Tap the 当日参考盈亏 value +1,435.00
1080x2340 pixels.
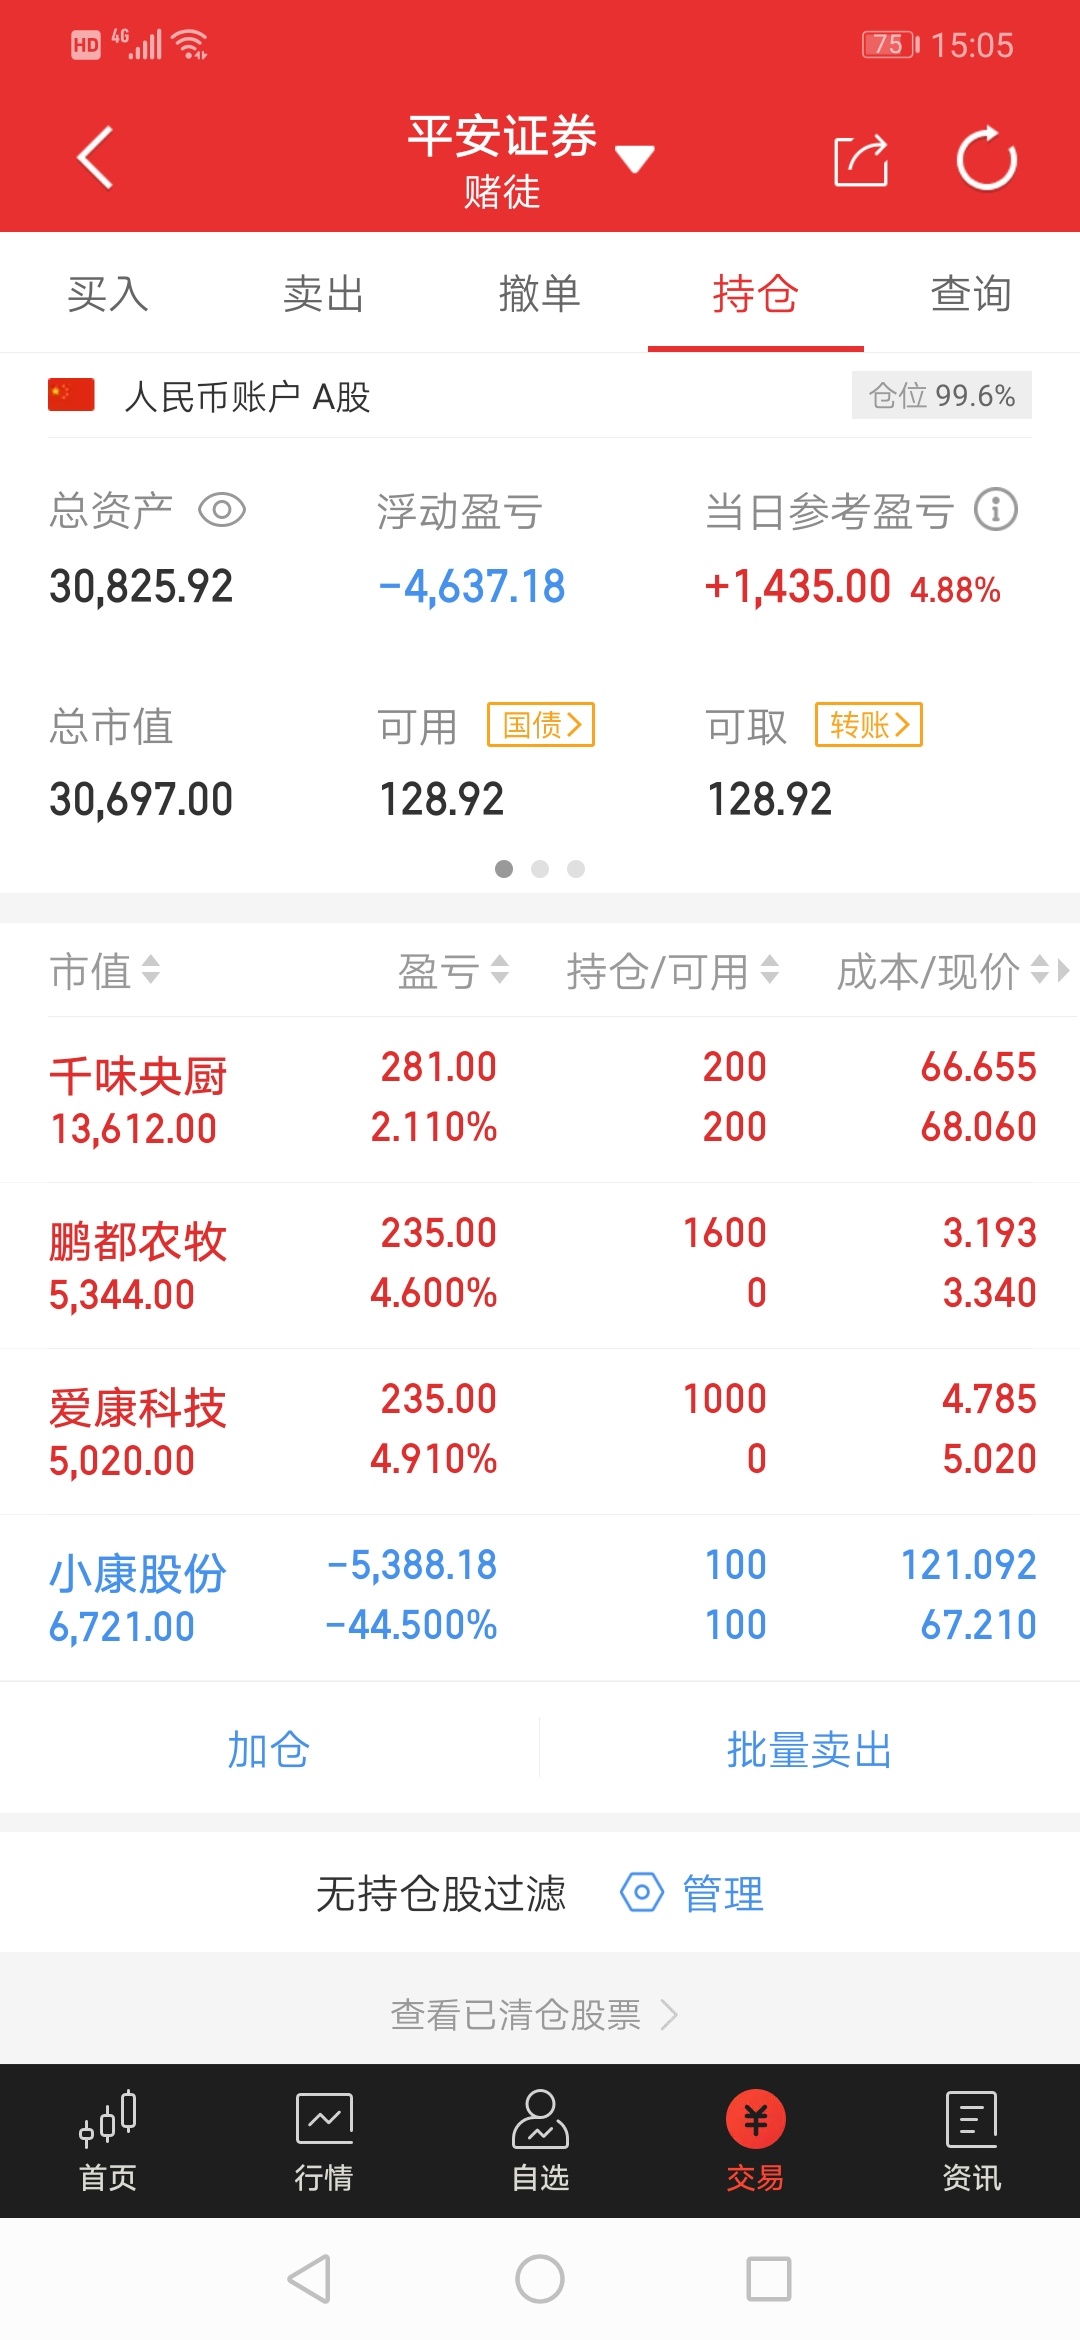797,587
